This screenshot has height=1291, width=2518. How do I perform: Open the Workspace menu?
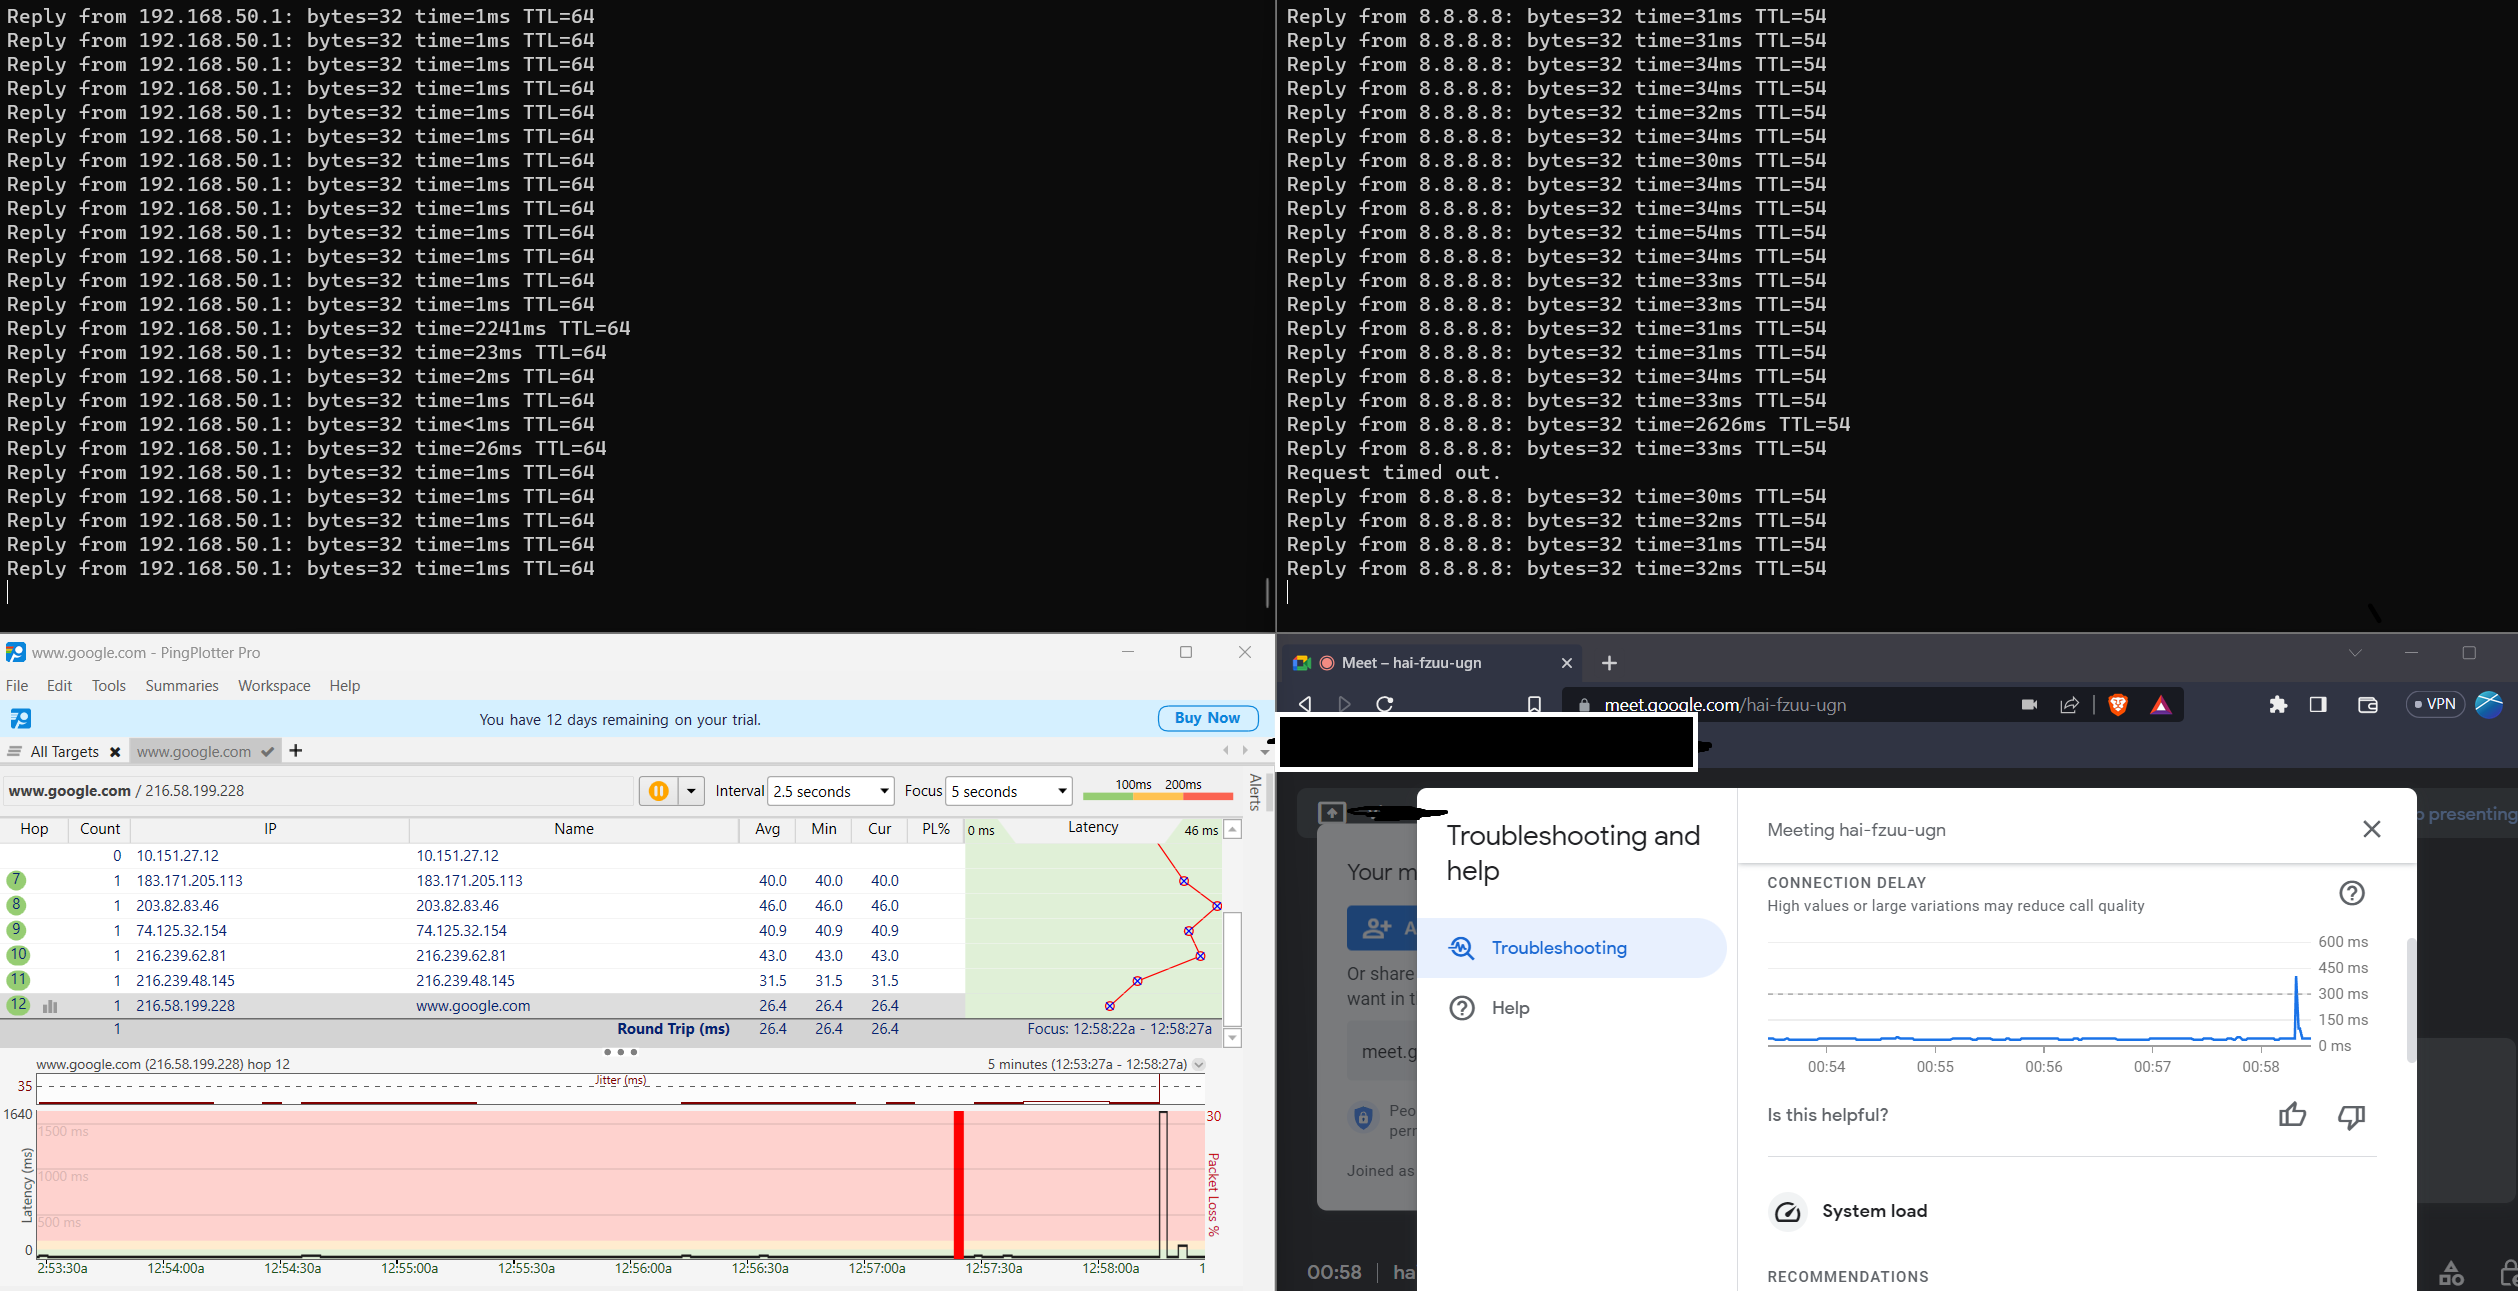[x=274, y=686]
